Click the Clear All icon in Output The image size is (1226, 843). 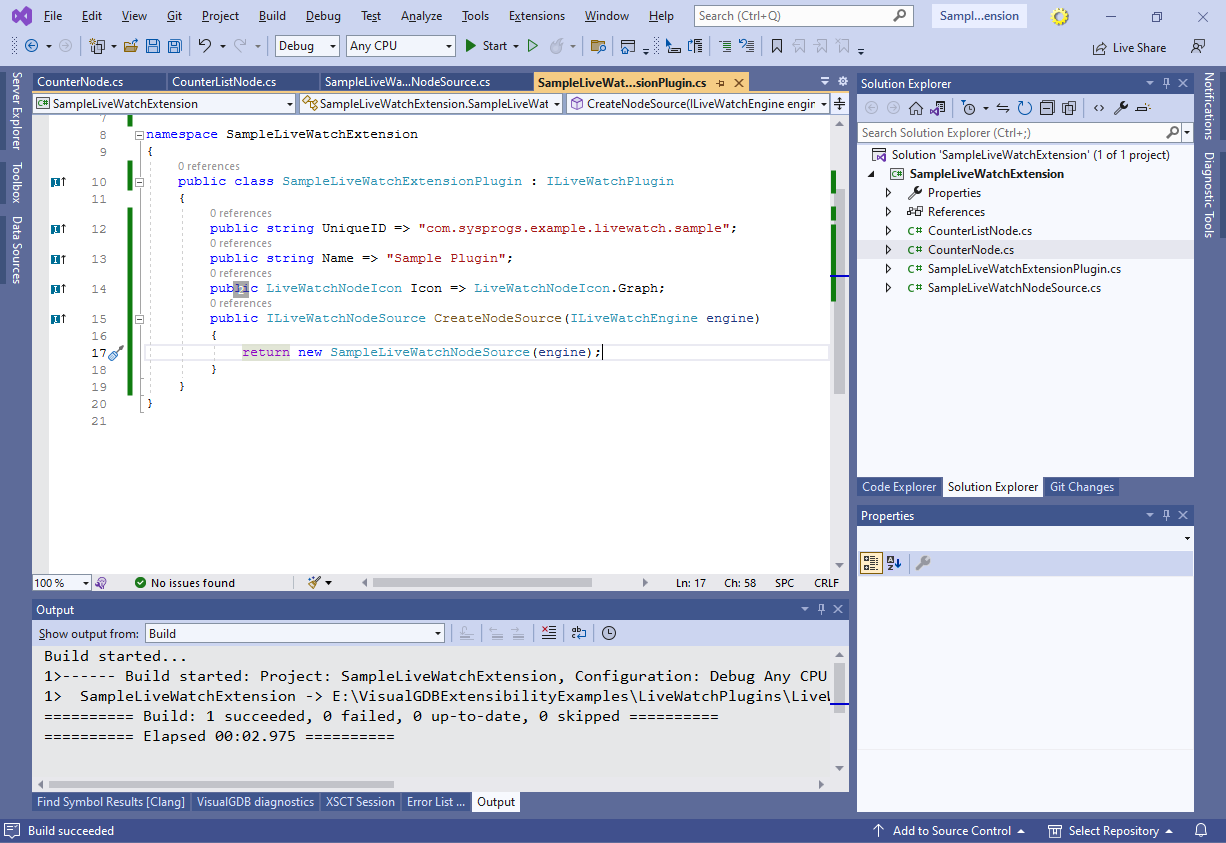(x=548, y=633)
